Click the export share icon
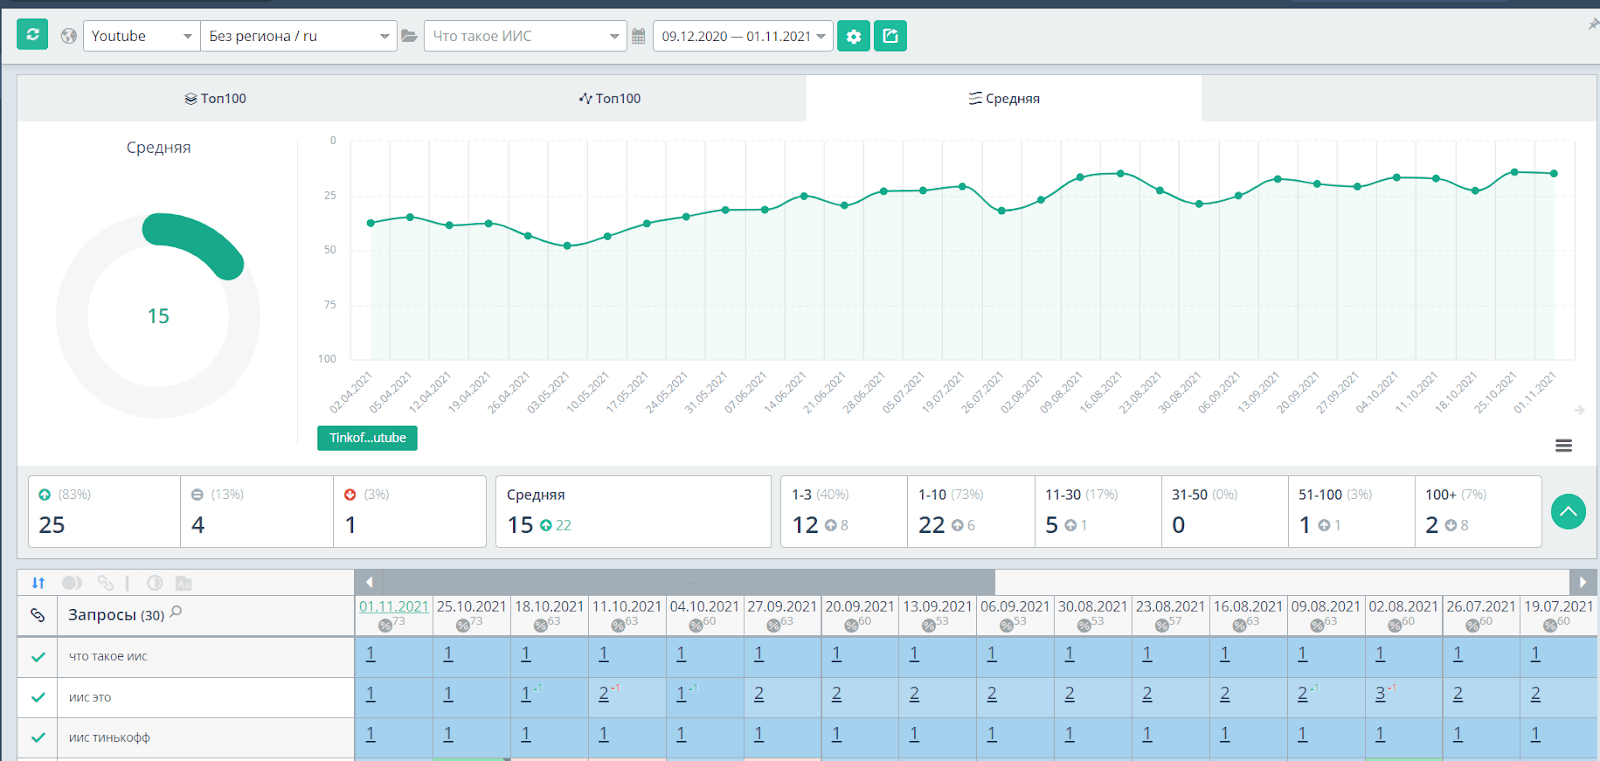The height and width of the screenshot is (761, 1600). [x=890, y=36]
